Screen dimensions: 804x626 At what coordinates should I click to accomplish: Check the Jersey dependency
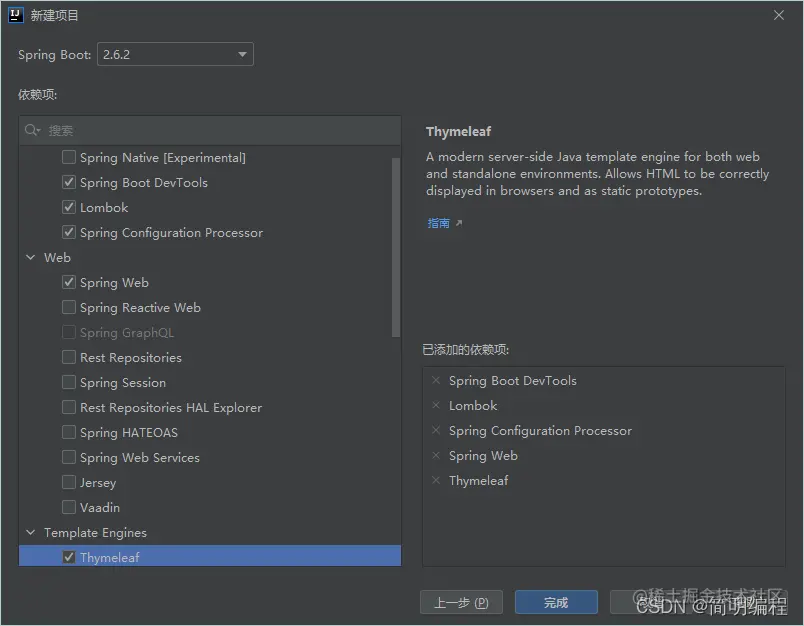[69, 482]
